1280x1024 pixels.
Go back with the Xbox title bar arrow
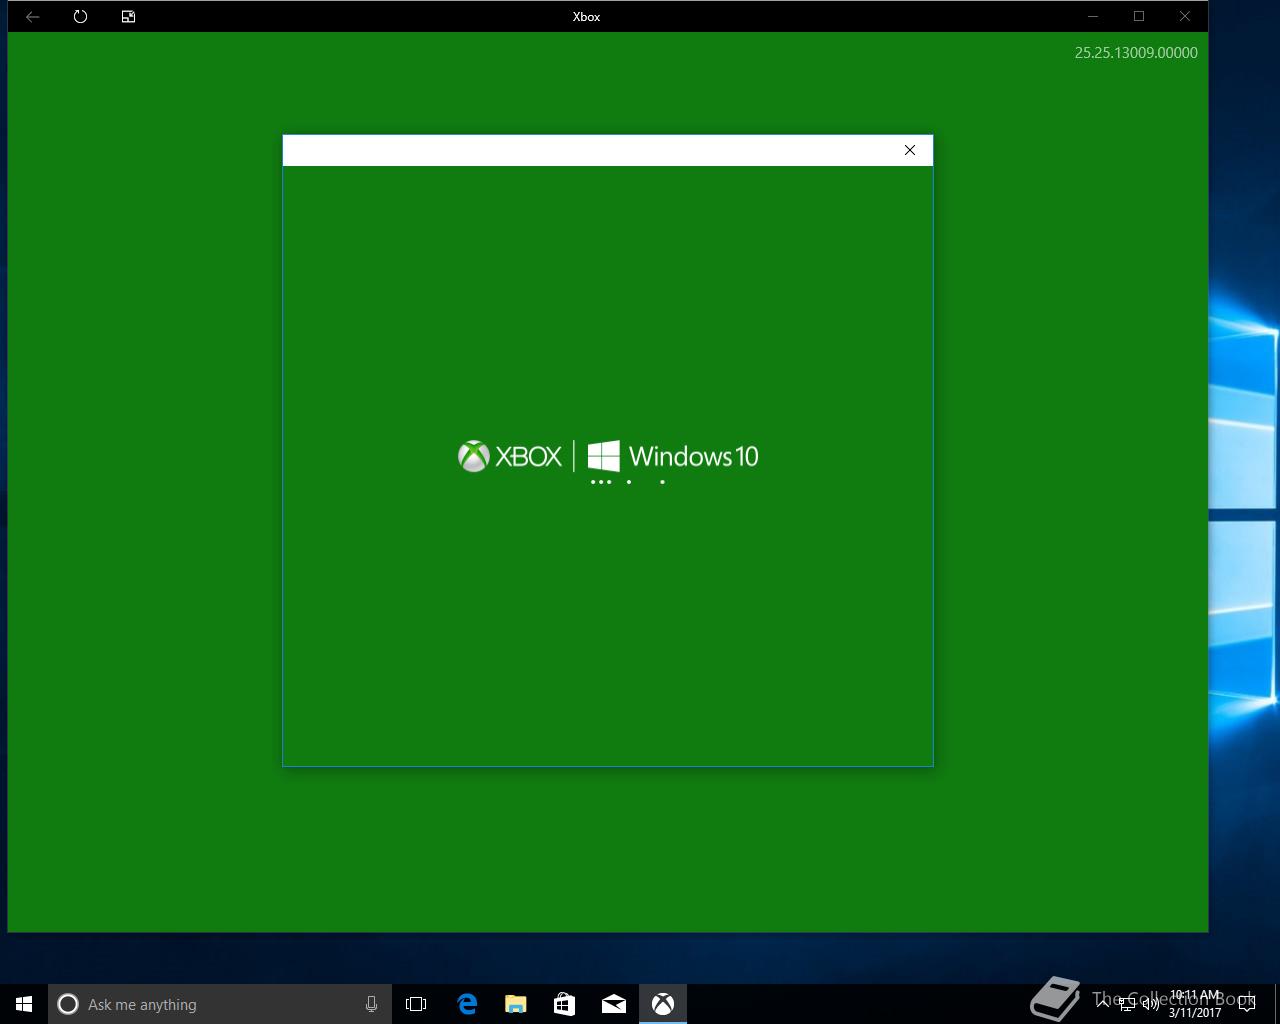[33, 16]
